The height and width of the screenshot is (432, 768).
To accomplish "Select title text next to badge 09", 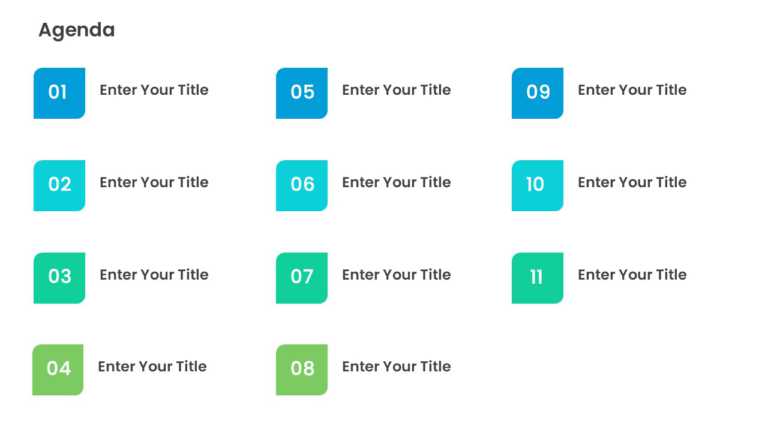I will 632,90.
